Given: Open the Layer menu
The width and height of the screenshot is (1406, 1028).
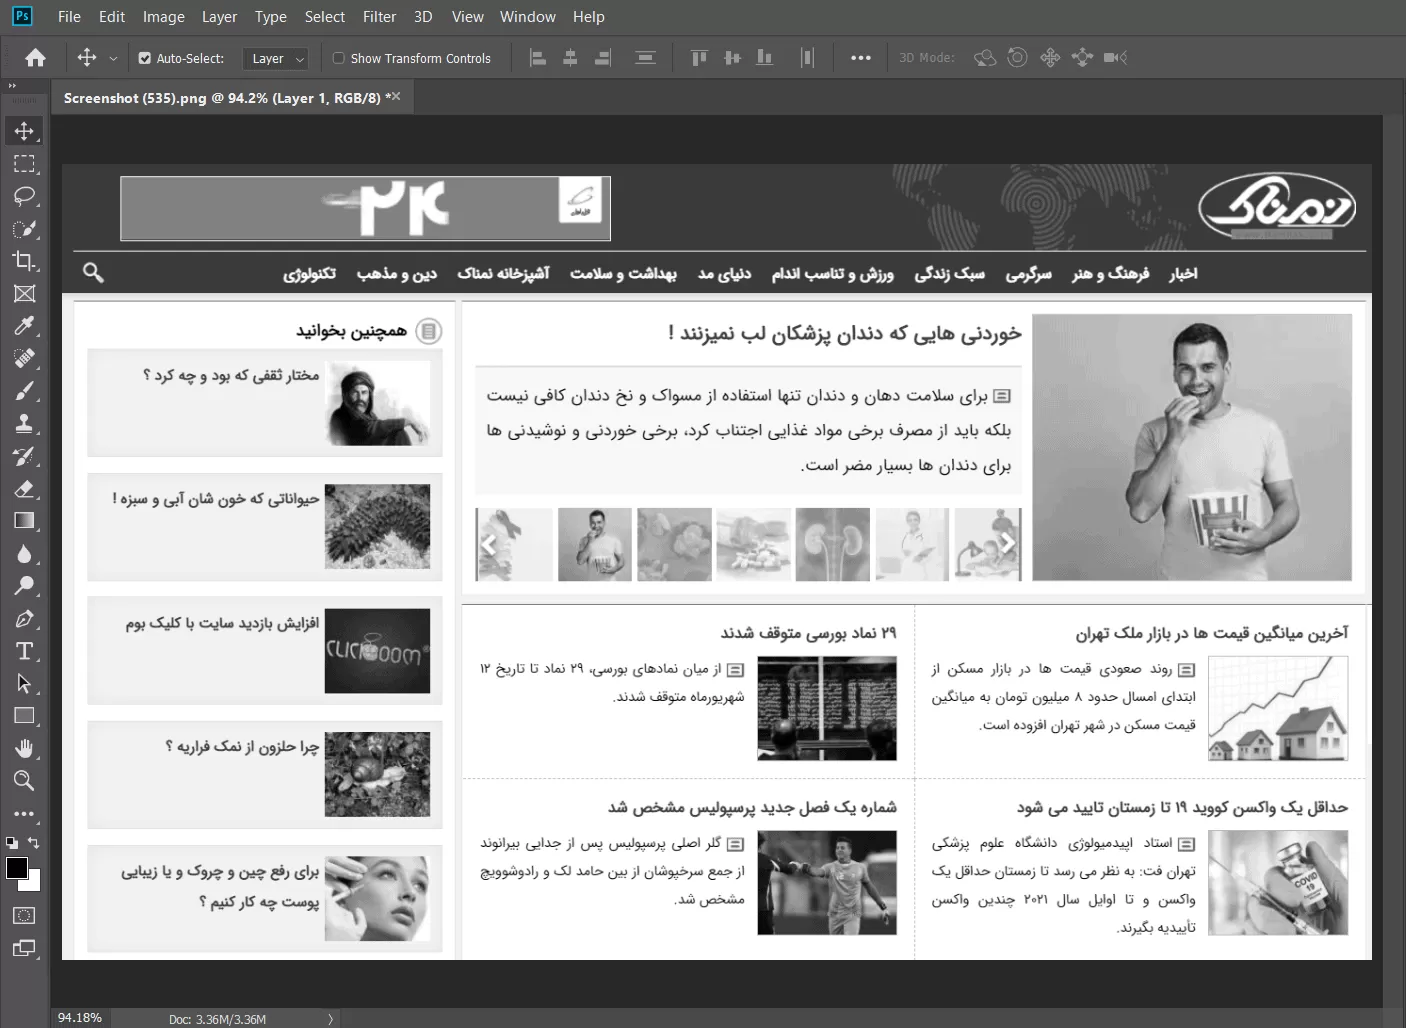Looking at the screenshot, I should pyautogui.click(x=219, y=17).
